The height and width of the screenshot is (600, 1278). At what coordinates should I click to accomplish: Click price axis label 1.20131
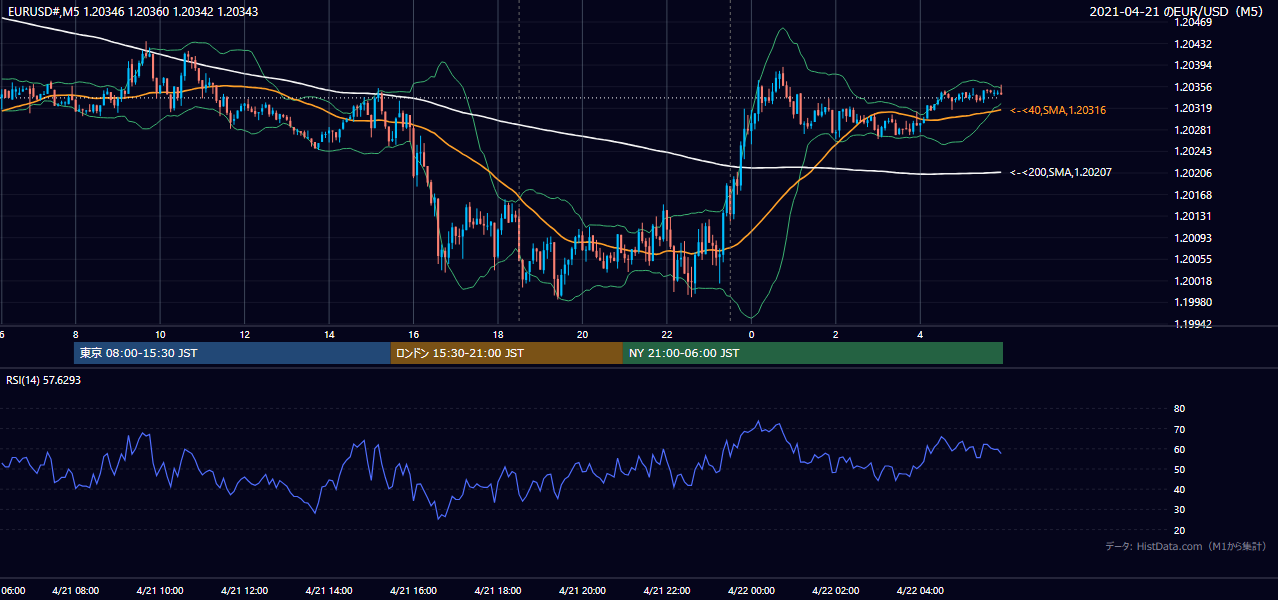[x=1192, y=216]
